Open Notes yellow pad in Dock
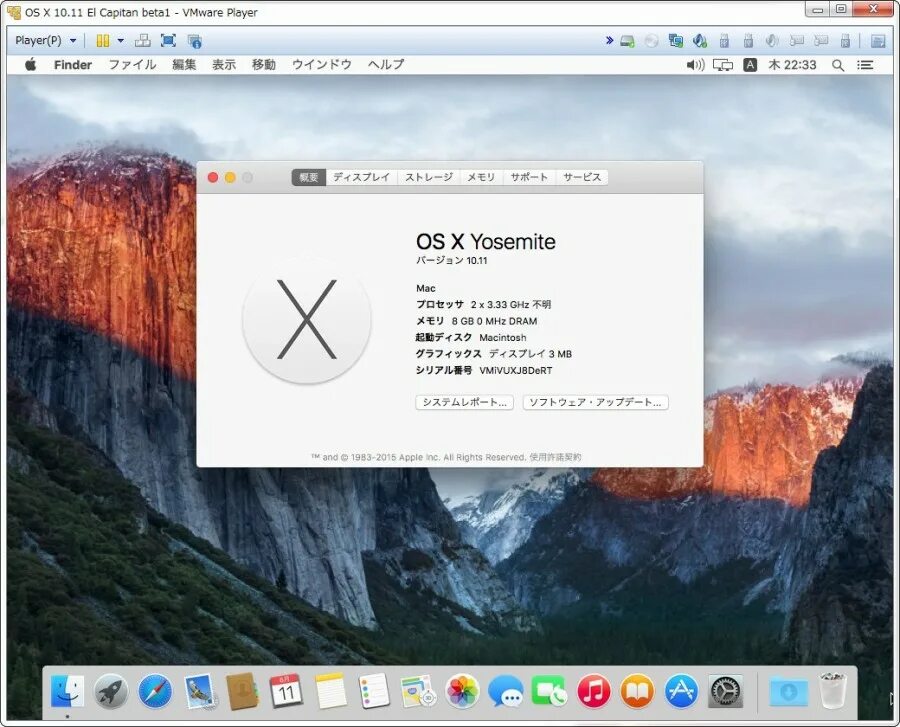 pyautogui.click(x=331, y=691)
